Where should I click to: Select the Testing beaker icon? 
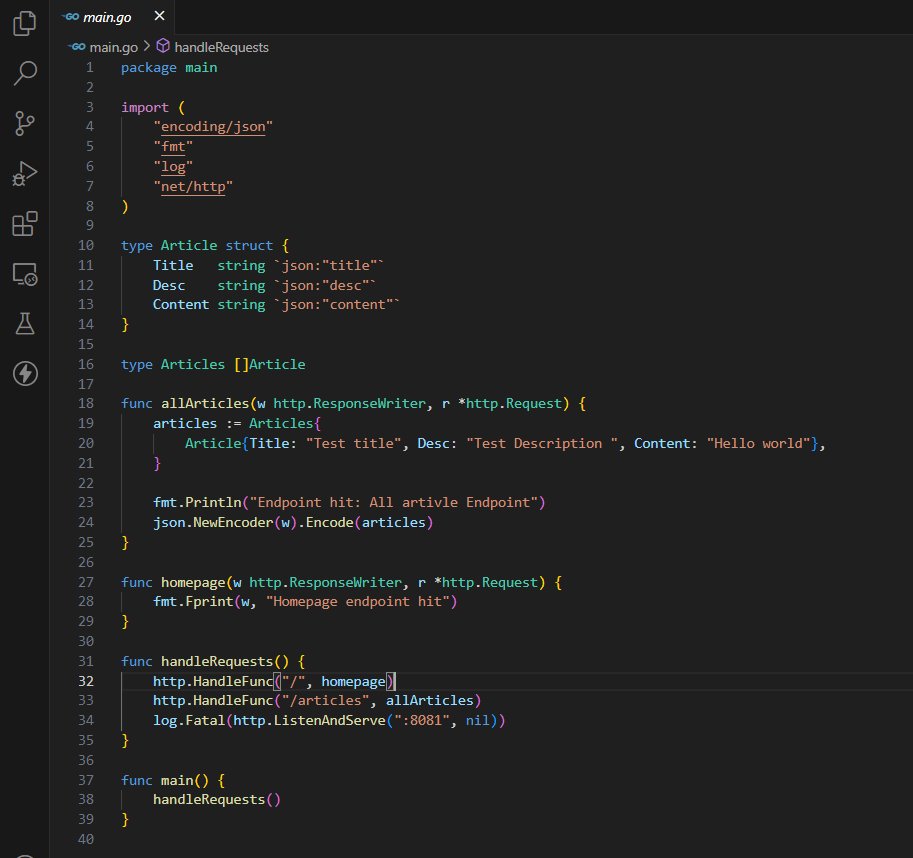click(x=23, y=324)
